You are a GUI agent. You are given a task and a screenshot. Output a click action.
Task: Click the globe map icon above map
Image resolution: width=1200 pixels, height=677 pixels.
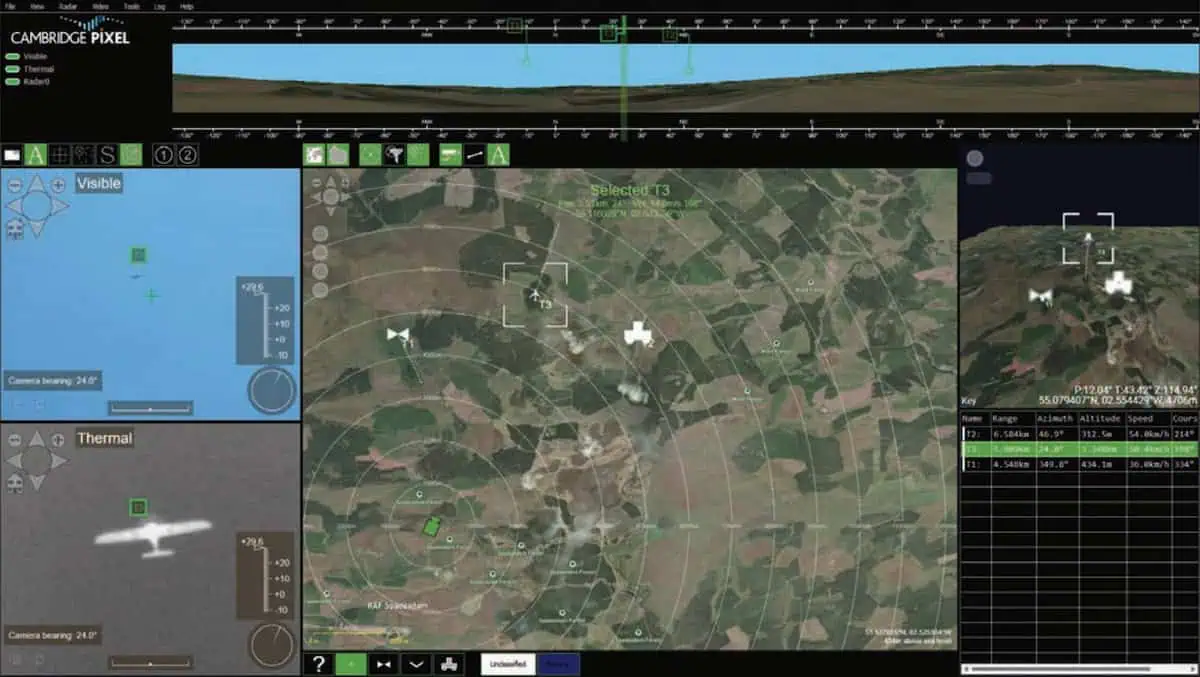click(314, 154)
